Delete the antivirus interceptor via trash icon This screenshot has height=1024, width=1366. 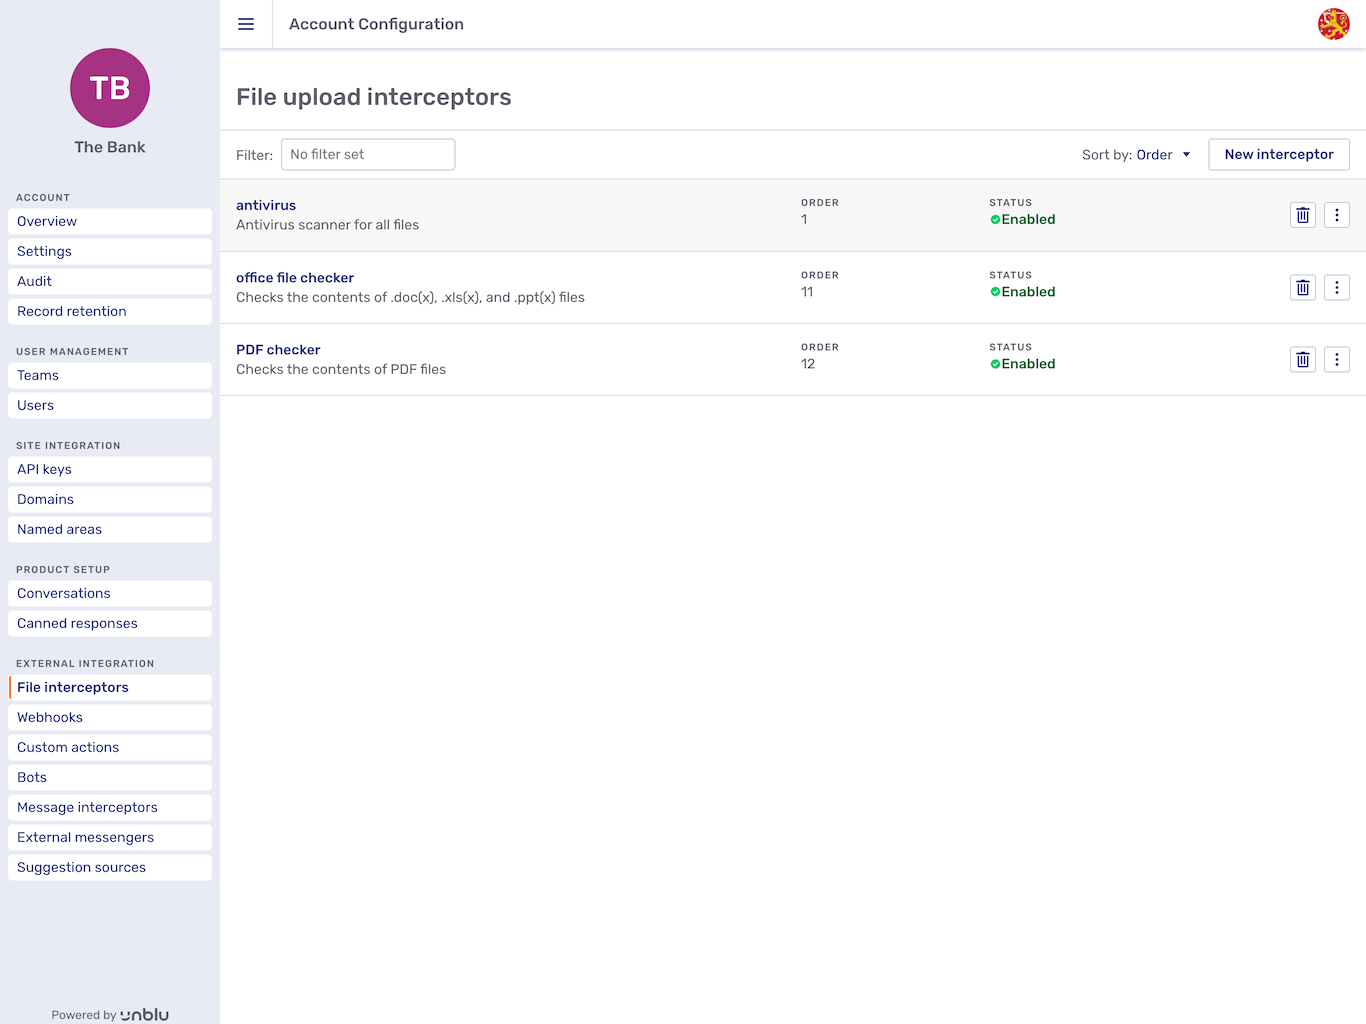[x=1302, y=215]
